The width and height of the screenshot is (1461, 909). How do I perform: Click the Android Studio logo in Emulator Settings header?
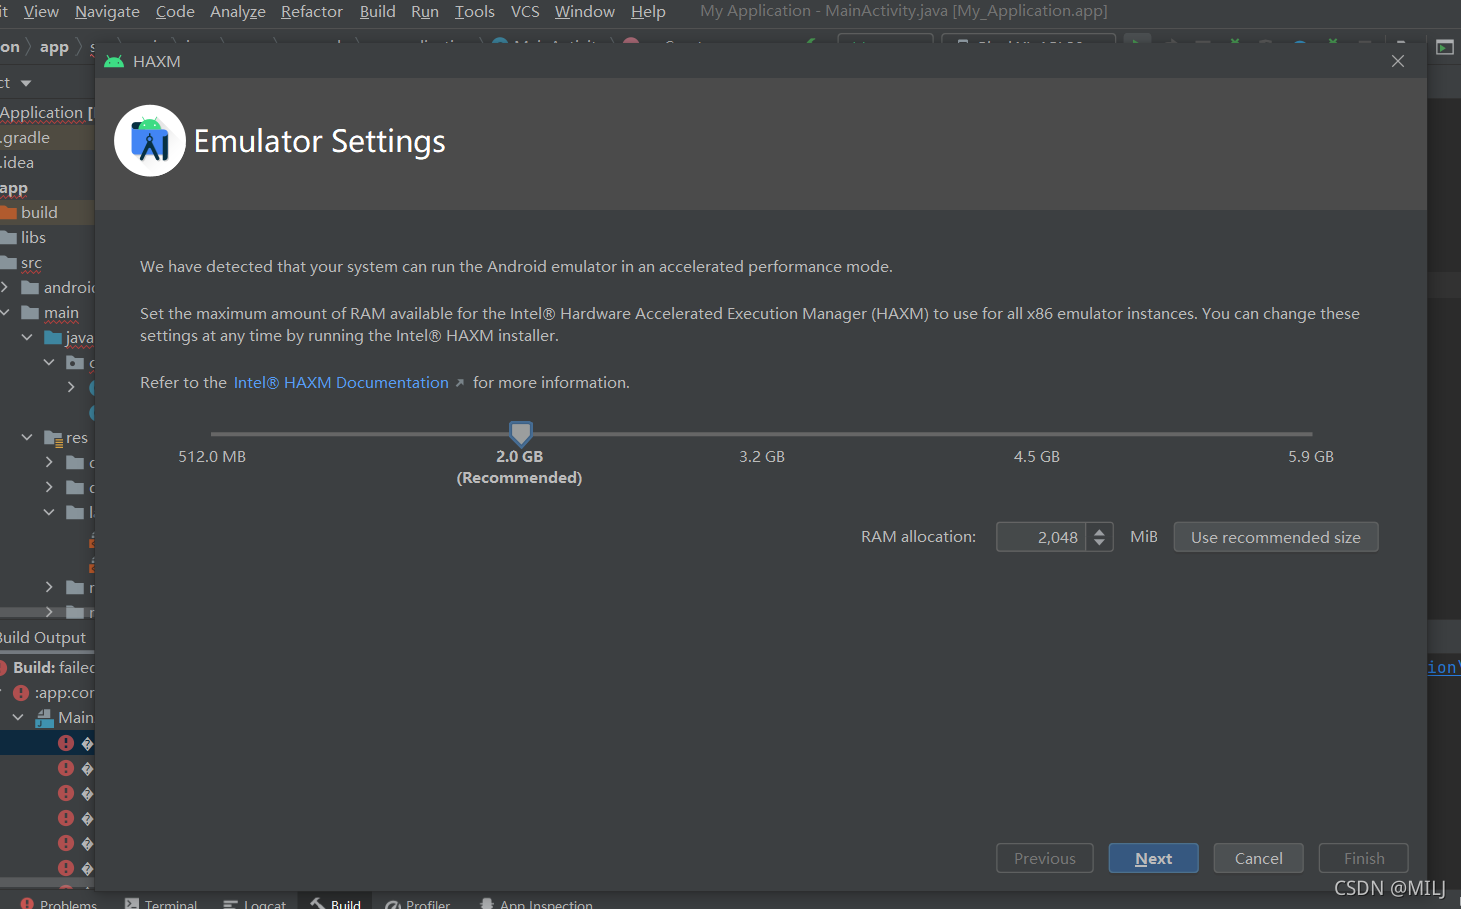tap(150, 141)
